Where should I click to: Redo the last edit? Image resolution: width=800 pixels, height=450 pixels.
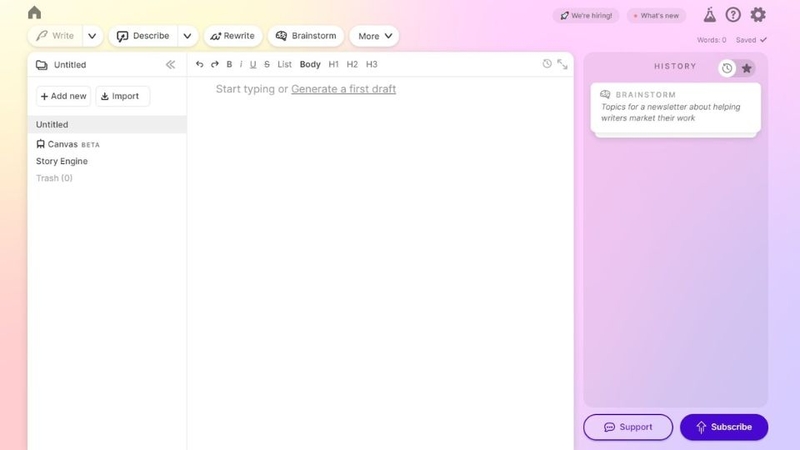pyautogui.click(x=215, y=64)
